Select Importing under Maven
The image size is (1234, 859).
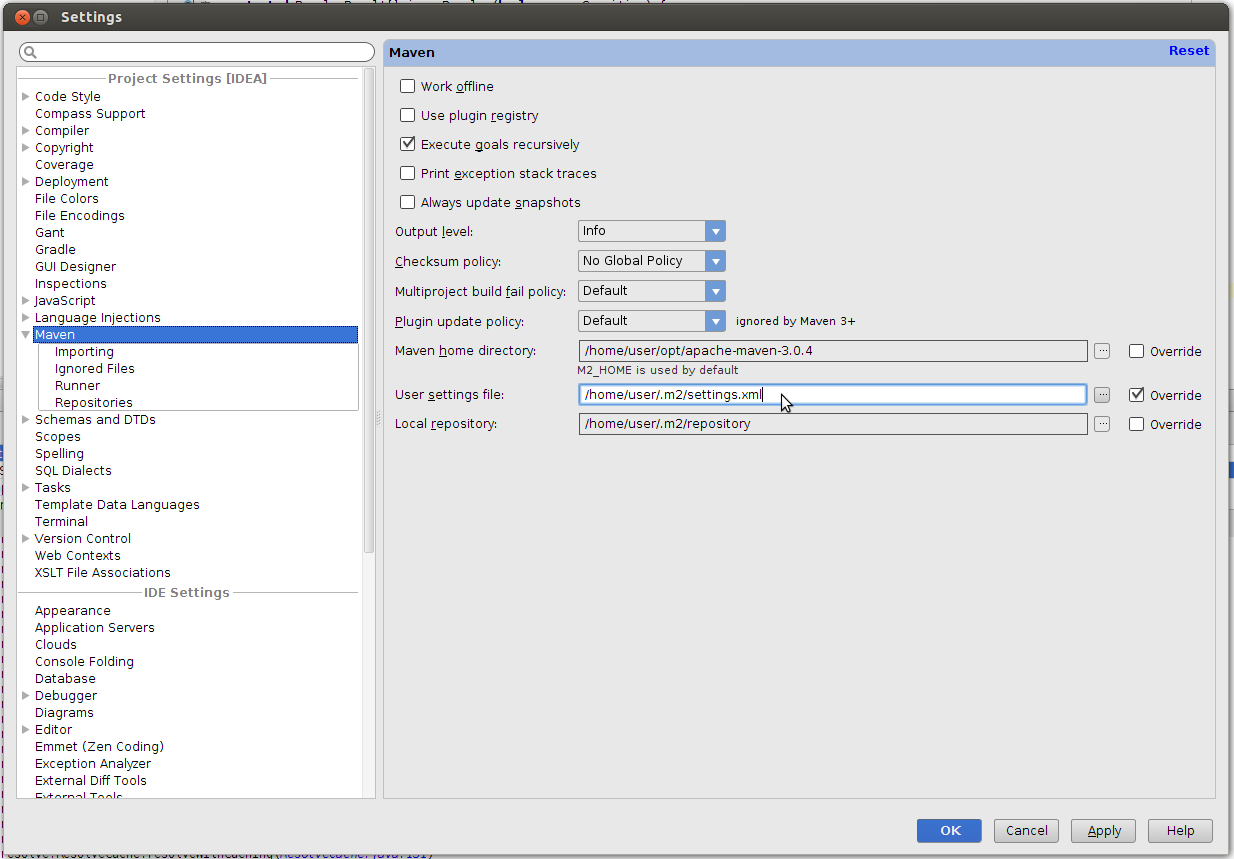(x=84, y=352)
